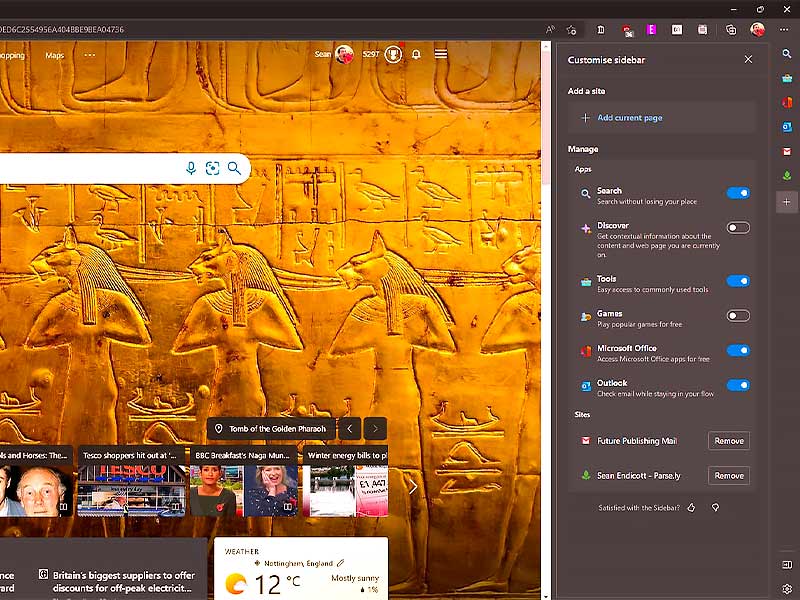
Task: Turn off the Search app toggle
Action: click(x=738, y=193)
